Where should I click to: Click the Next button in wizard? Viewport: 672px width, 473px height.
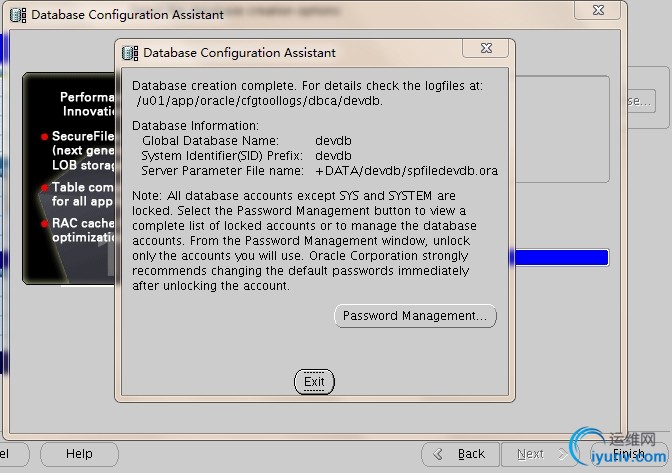coord(539,454)
